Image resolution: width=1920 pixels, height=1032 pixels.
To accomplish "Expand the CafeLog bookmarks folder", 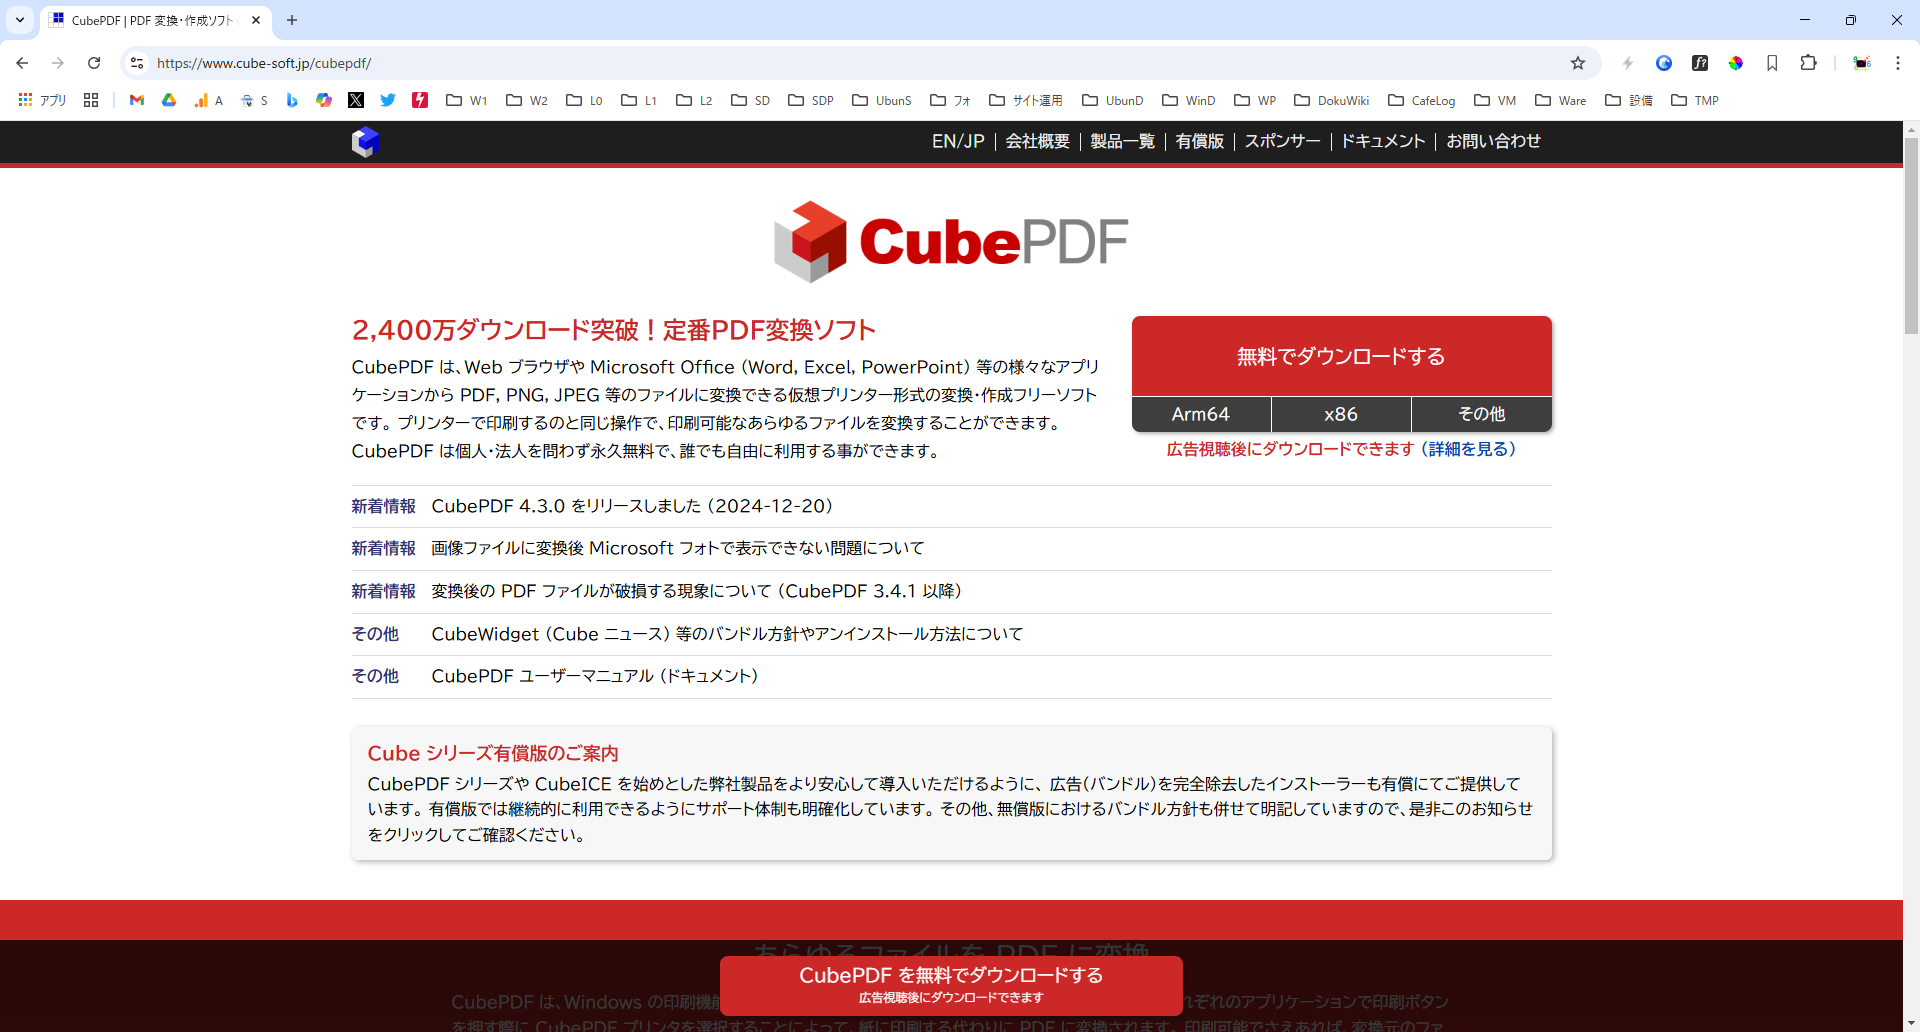I will tap(1421, 100).
